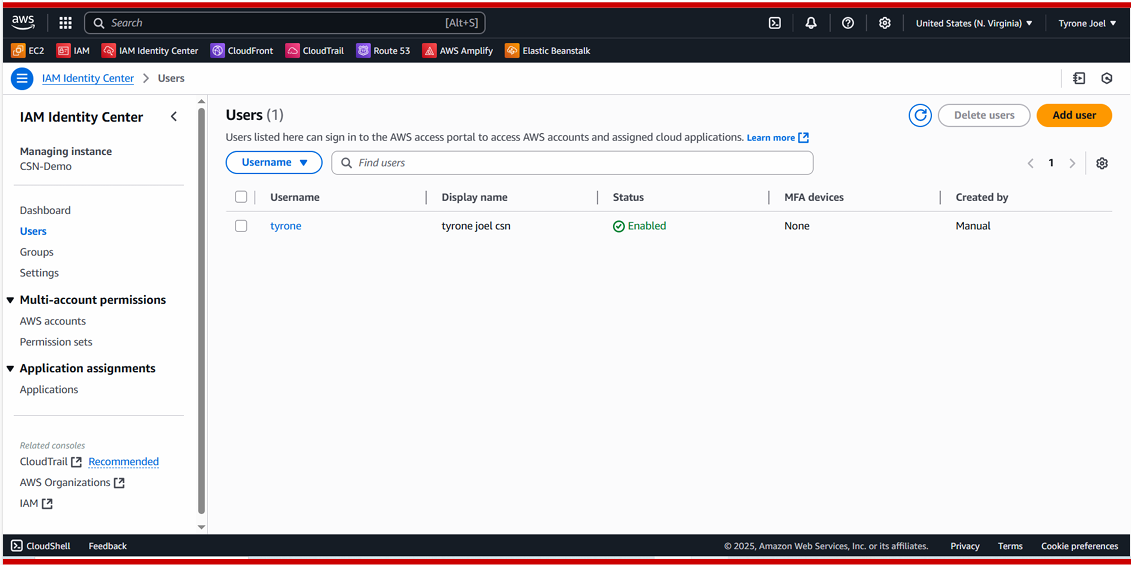This screenshot has width=1131, height=565.
Task: Collapse the Multi-account permissions section
Action: [x=11, y=300]
